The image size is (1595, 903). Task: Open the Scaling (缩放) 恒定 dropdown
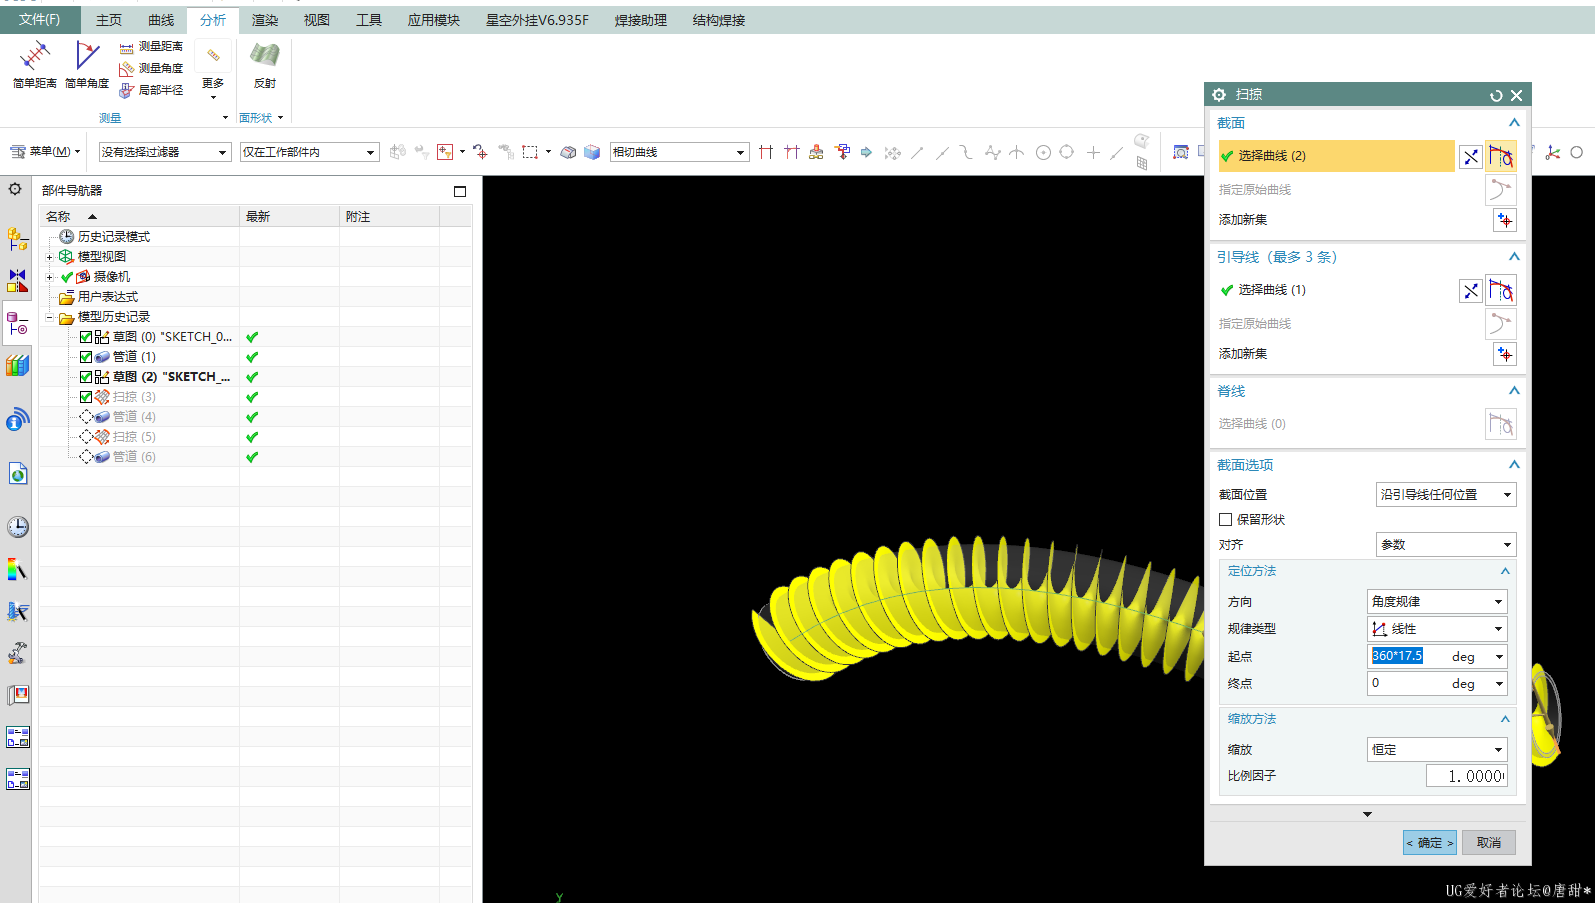click(1437, 750)
